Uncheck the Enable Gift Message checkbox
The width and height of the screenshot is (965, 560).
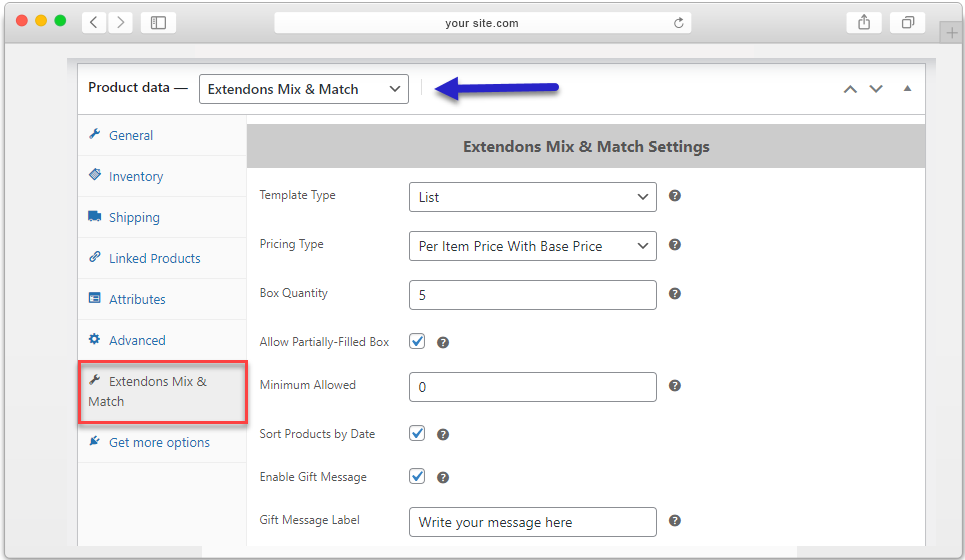pos(417,476)
